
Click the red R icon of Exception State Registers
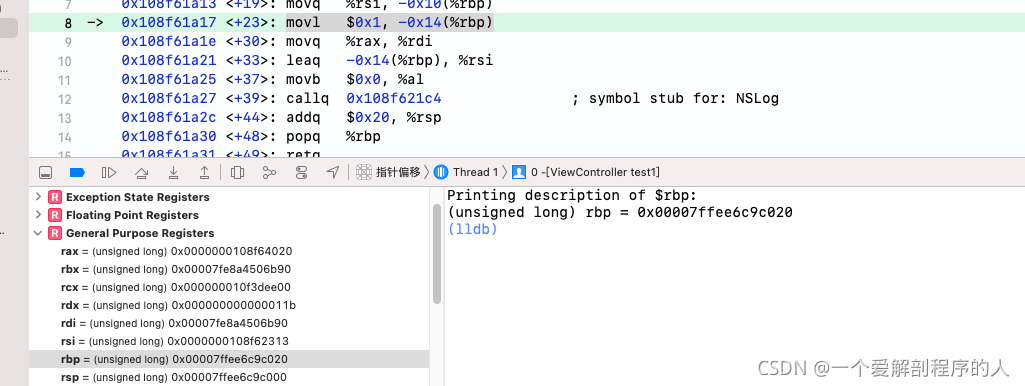[55, 197]
